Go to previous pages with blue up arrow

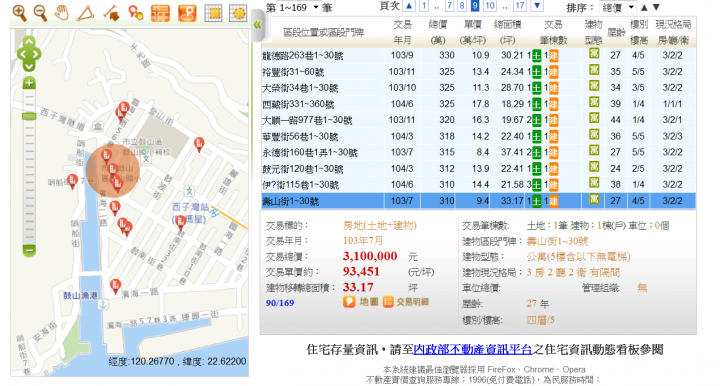click(x=409, y=6)
